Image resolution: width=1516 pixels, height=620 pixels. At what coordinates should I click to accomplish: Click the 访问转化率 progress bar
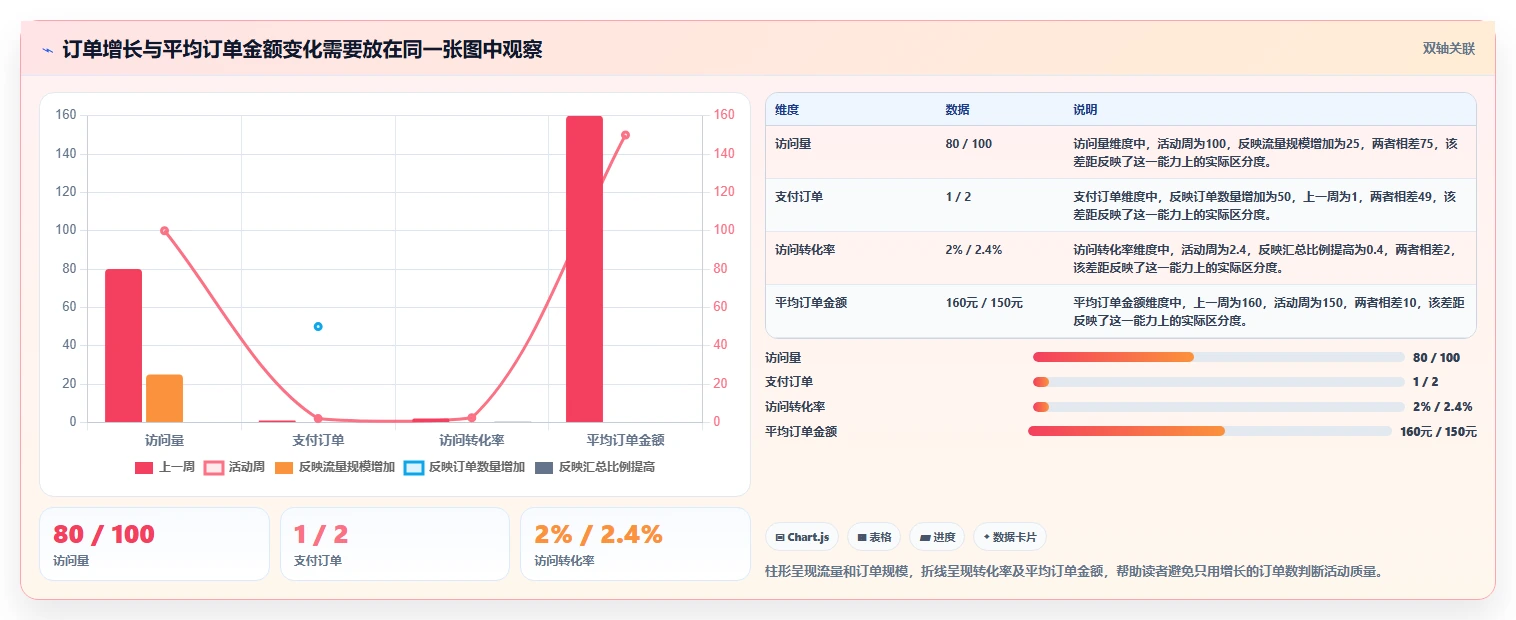point(1219,407)
